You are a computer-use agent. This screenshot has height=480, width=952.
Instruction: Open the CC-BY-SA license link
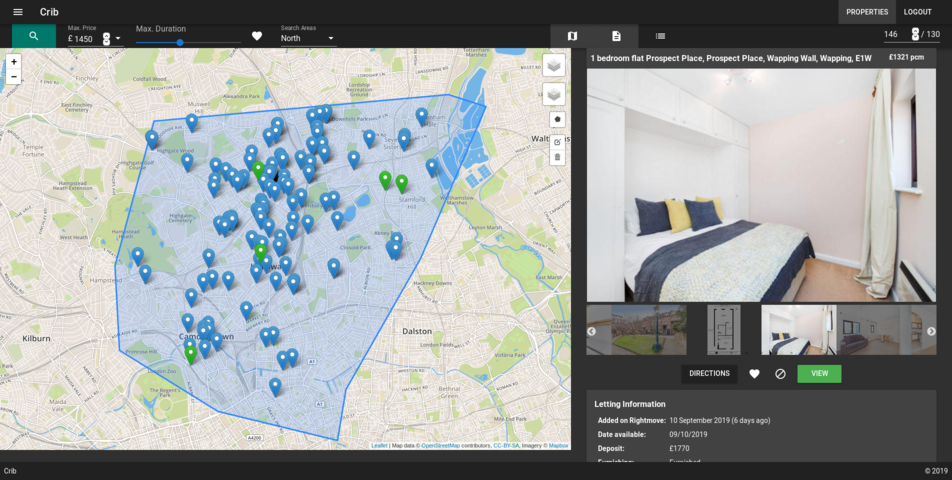click(506, 445)
